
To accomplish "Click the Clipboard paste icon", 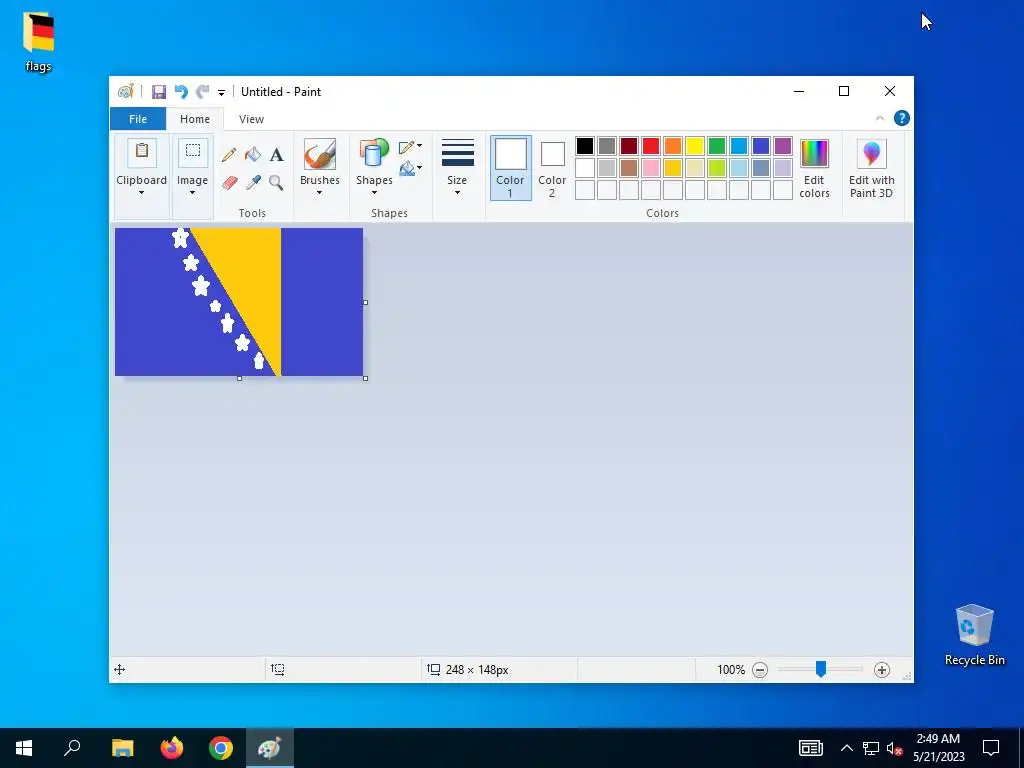I will point(142,152).
